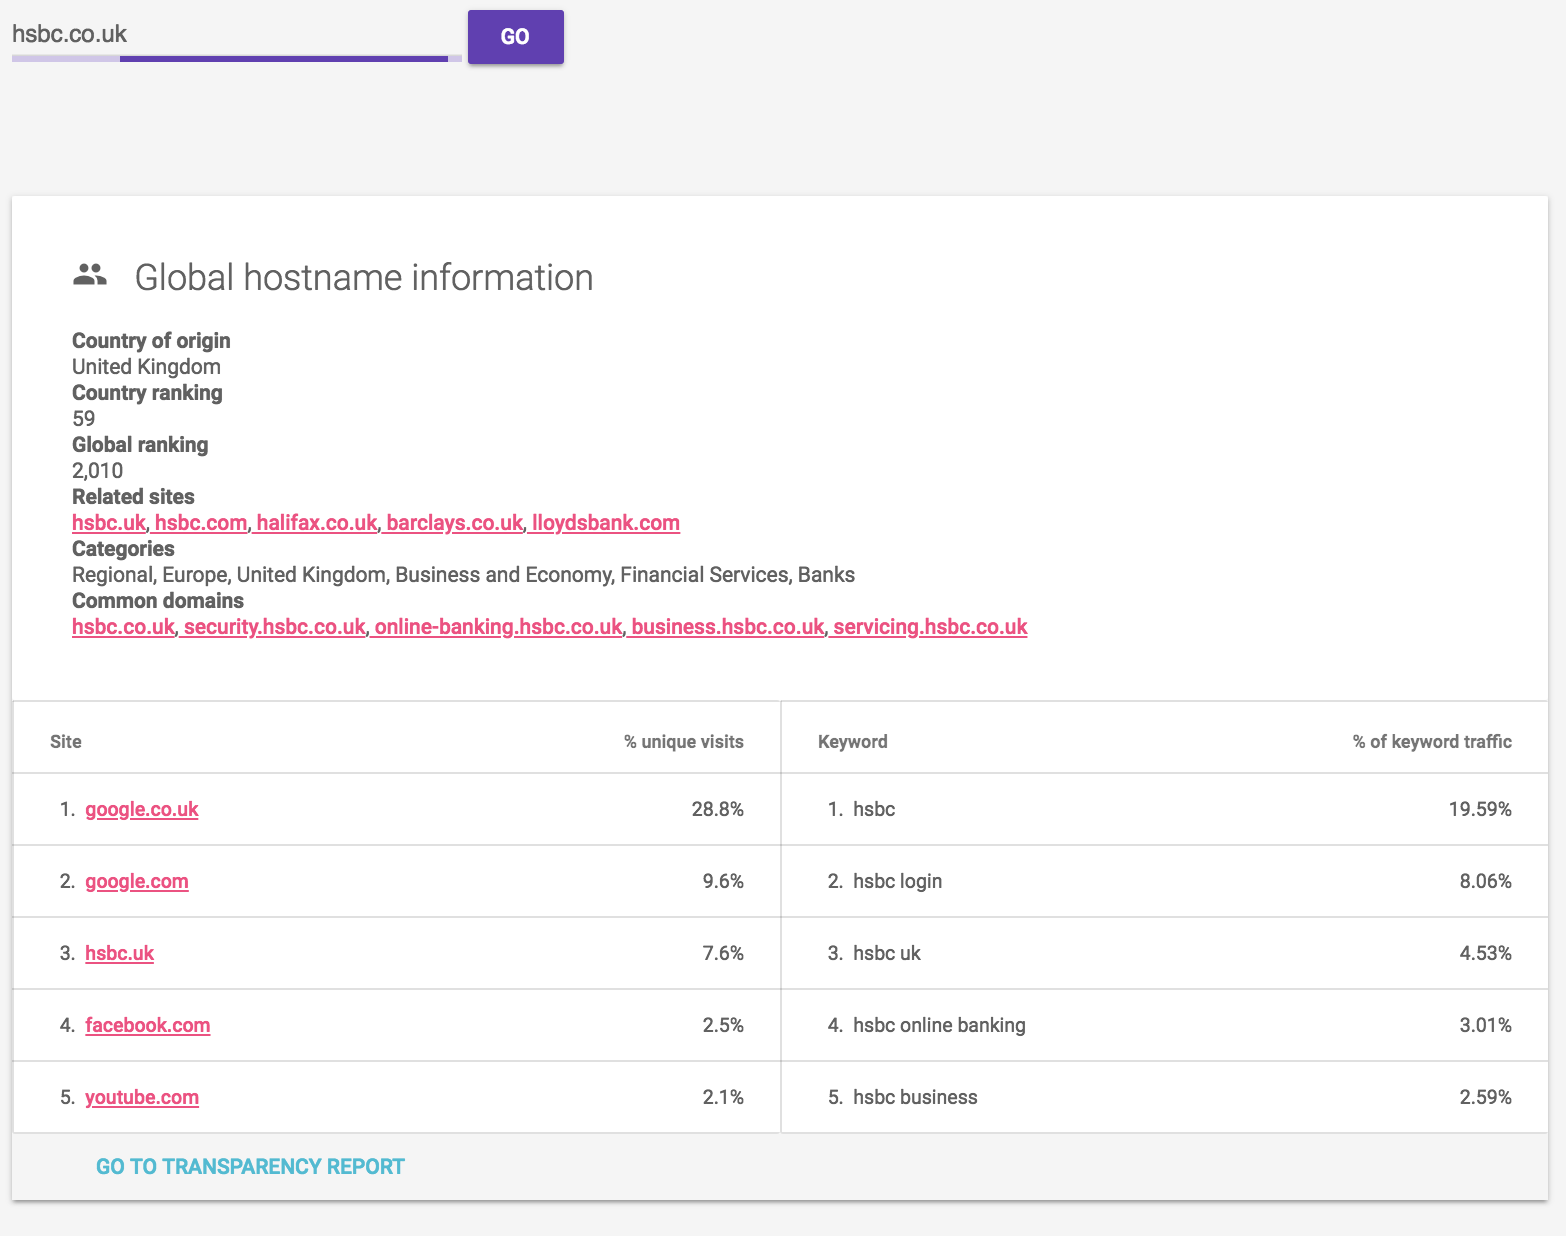Select the keyword 'hsbc login'
This screenshot has height=1236, width=1566.
898,881
